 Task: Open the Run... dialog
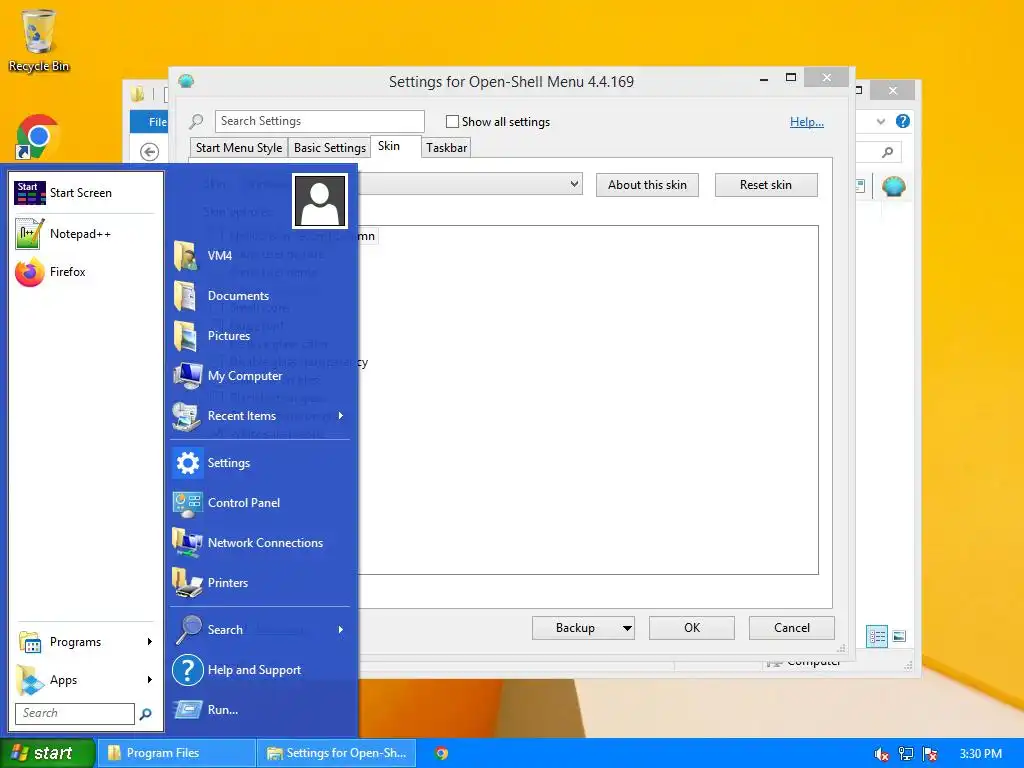point(261,710)
